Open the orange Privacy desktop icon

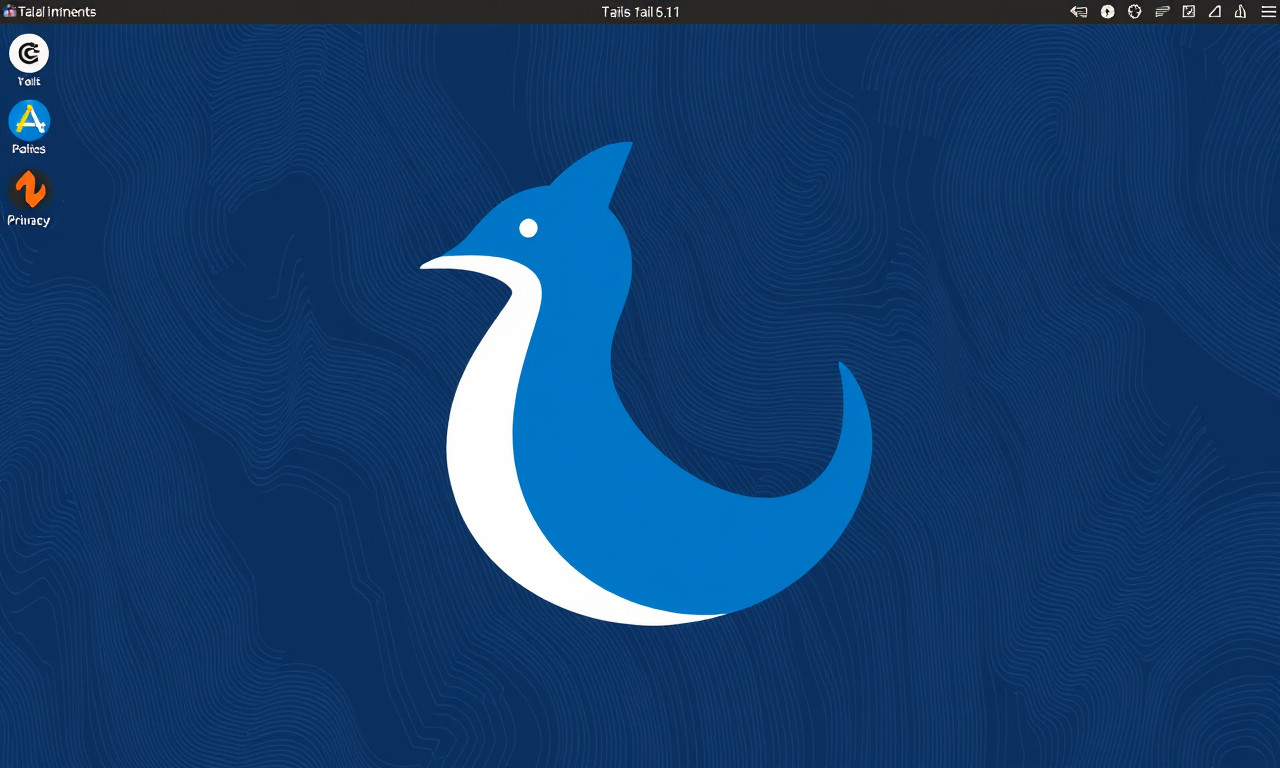(28, 190)
